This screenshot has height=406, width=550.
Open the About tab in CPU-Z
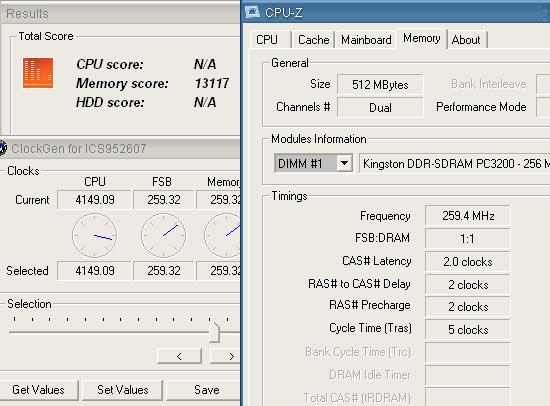tap(466, 40)
